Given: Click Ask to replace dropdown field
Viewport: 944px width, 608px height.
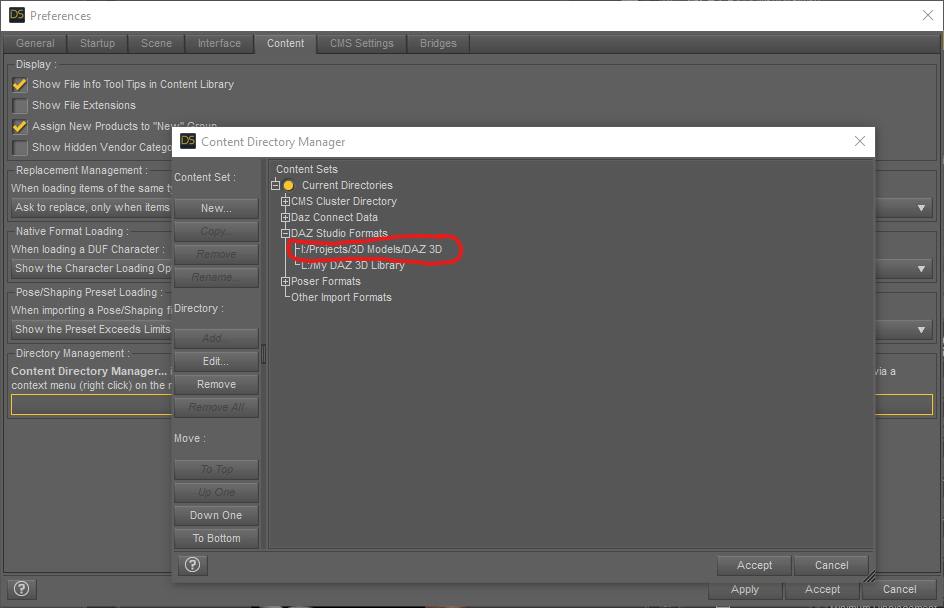Looking at the screenshot, I should point(92,208).
